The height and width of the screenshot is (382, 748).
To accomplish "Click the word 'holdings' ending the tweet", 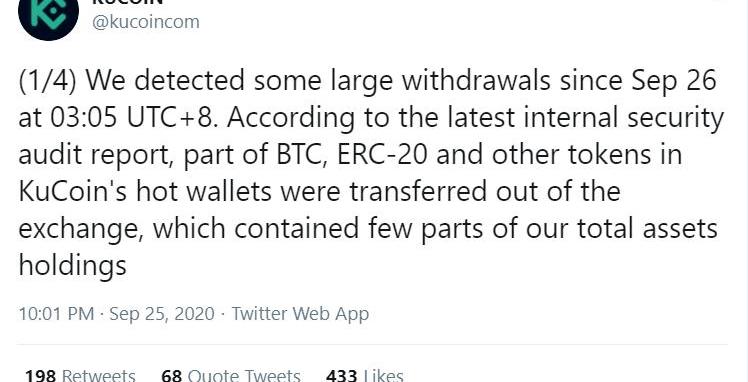I will 73,265.
